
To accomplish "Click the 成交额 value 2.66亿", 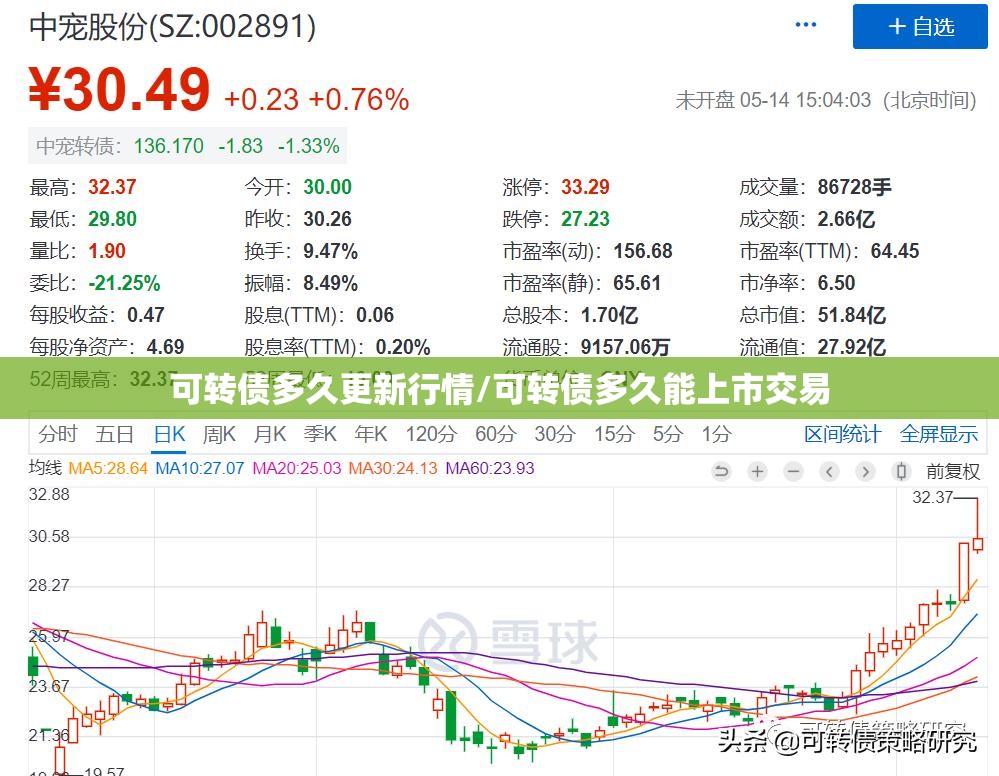I will point(846,219).
